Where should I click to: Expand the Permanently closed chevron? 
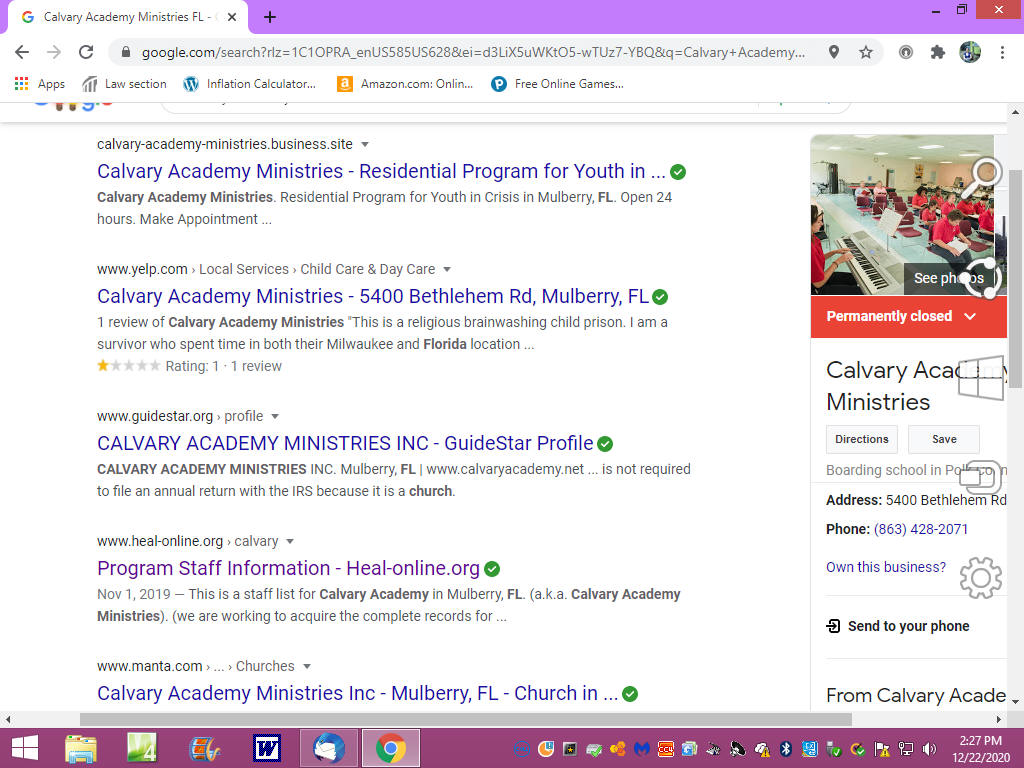point(970,316)
